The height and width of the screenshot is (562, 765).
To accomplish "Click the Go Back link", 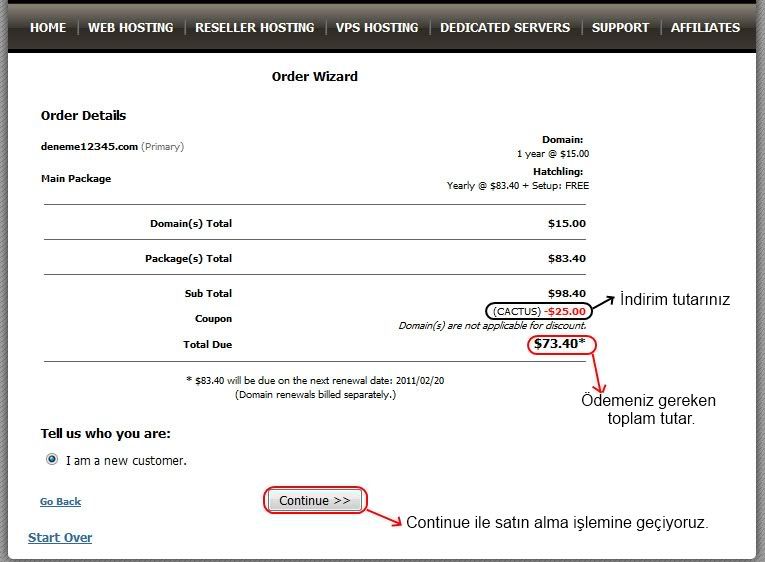I will (x=60, y=501).
